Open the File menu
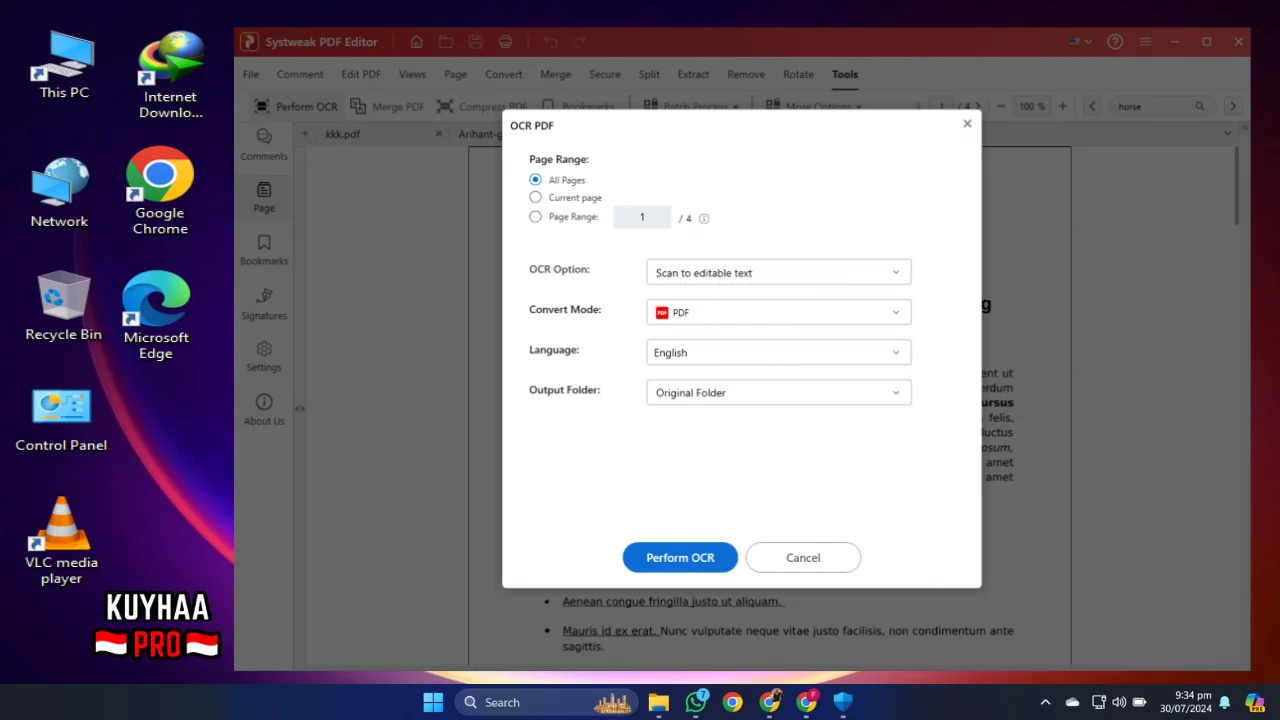Image resolution: width=1280 pixels, height=720 pixels. pos(251,74)
